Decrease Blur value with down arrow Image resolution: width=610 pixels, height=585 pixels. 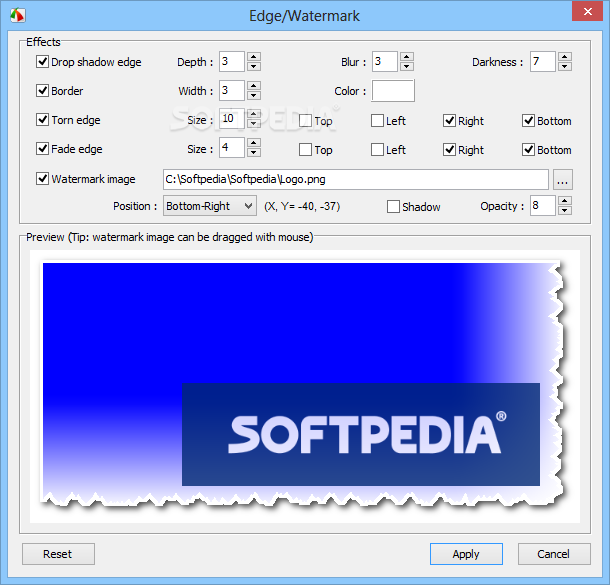(x=407, y=67)
